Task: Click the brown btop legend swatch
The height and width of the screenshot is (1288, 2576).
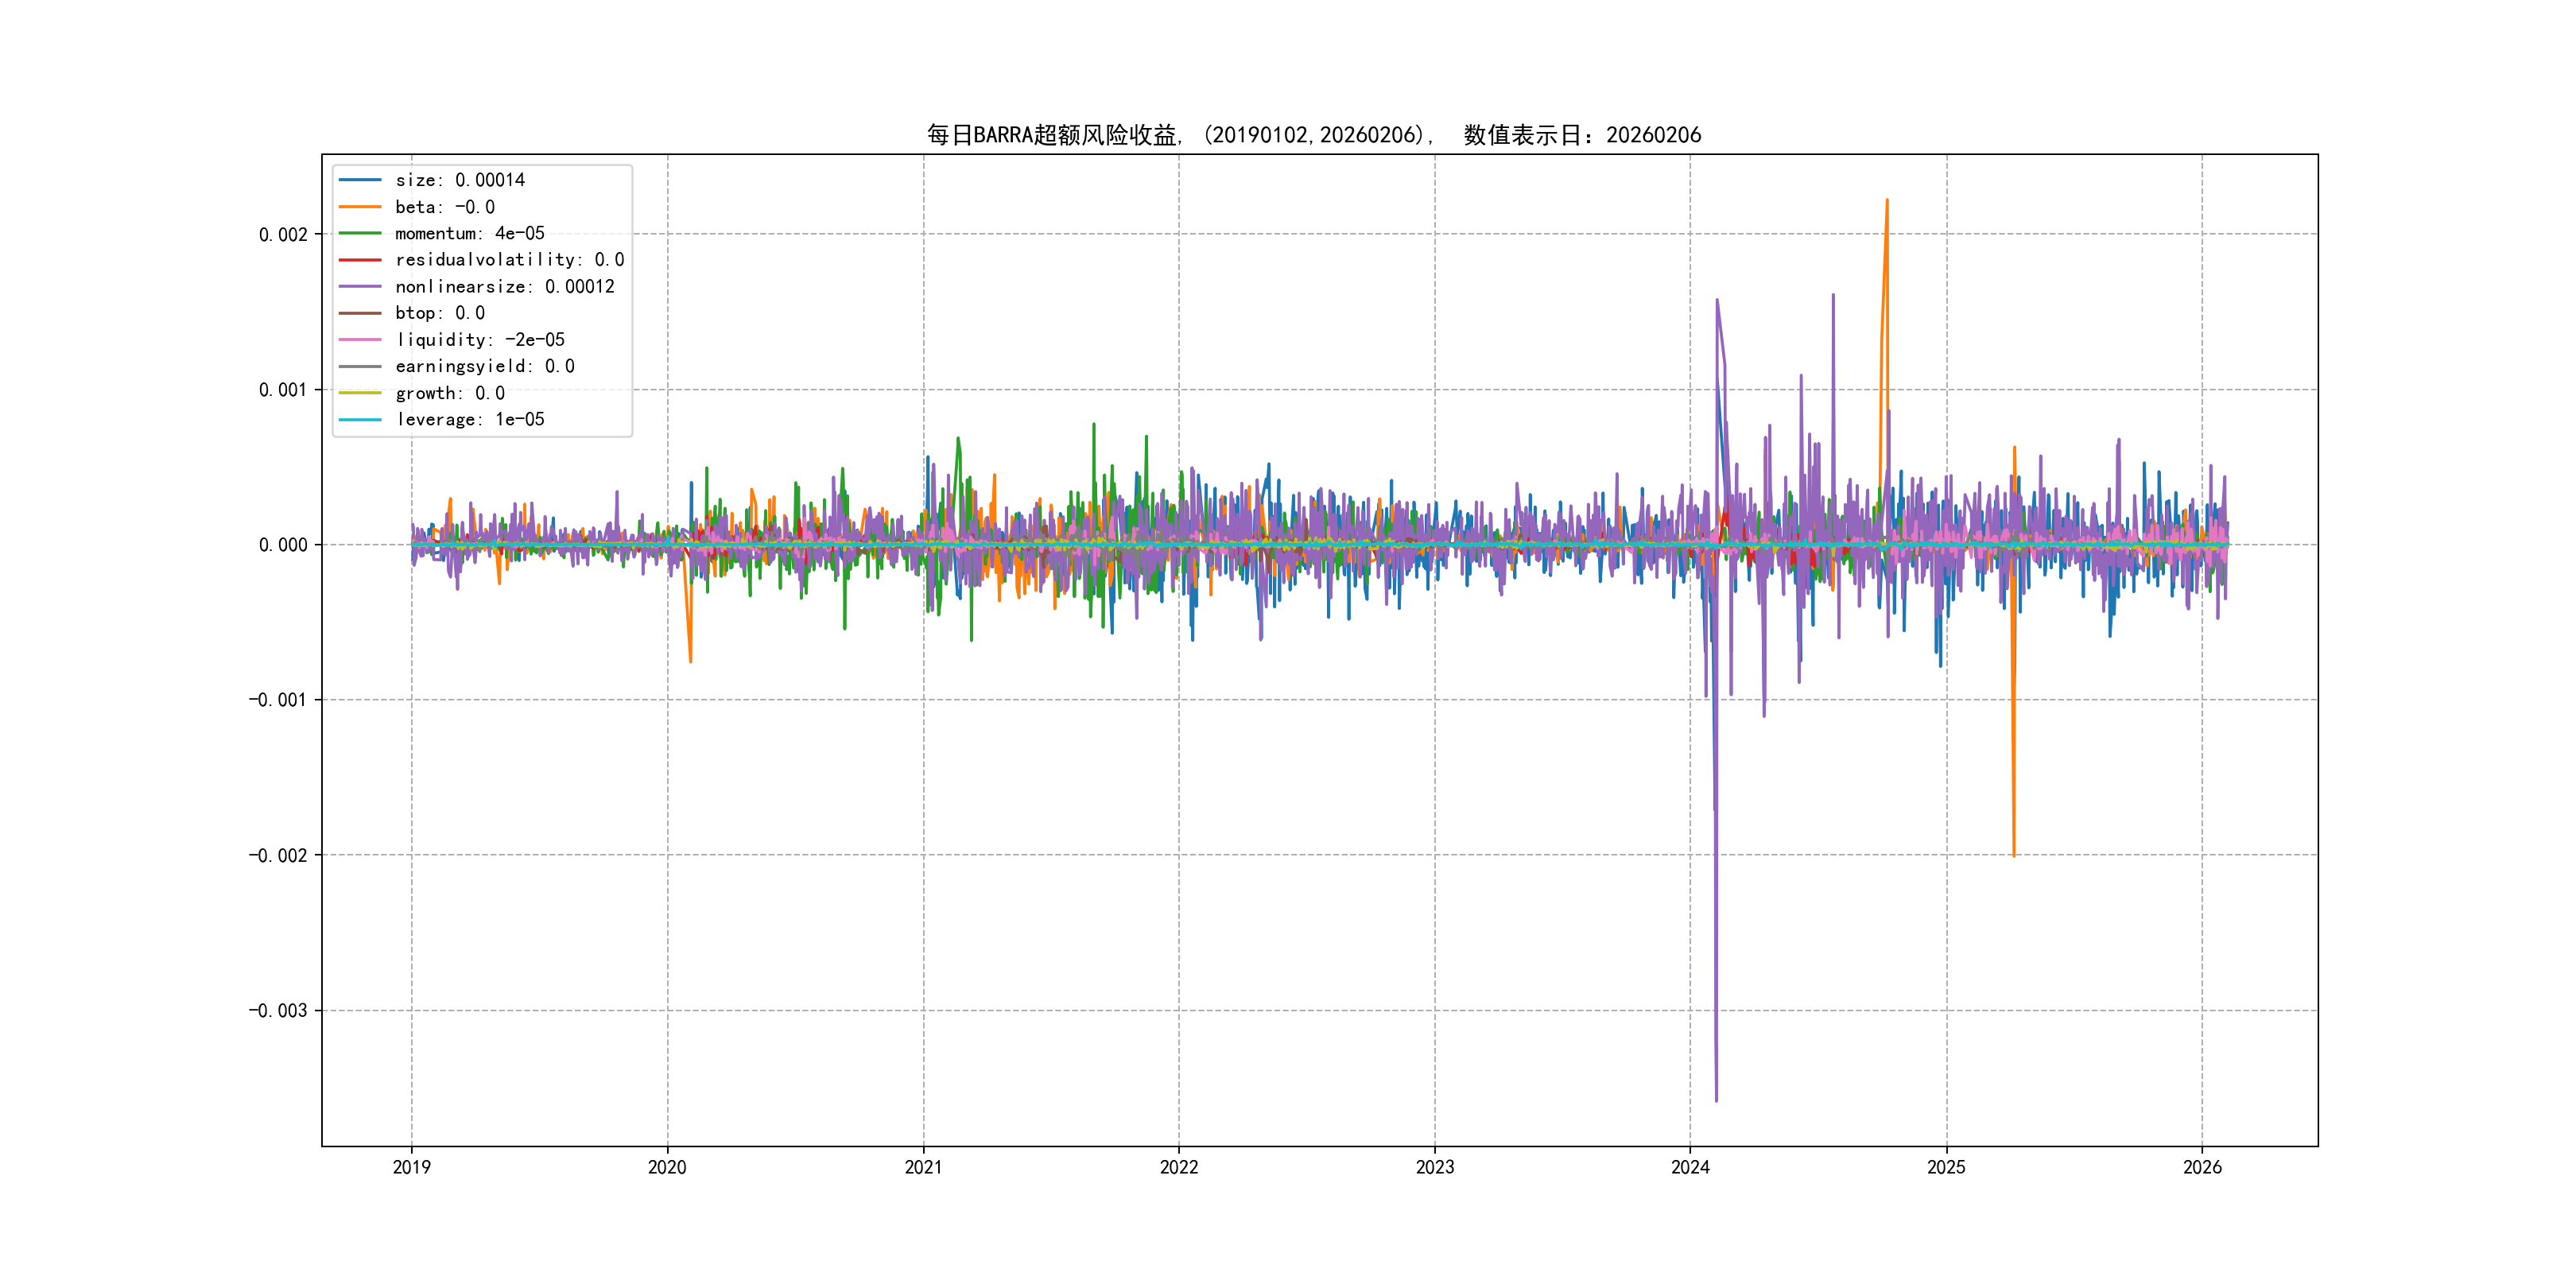Action: (360, 313)
